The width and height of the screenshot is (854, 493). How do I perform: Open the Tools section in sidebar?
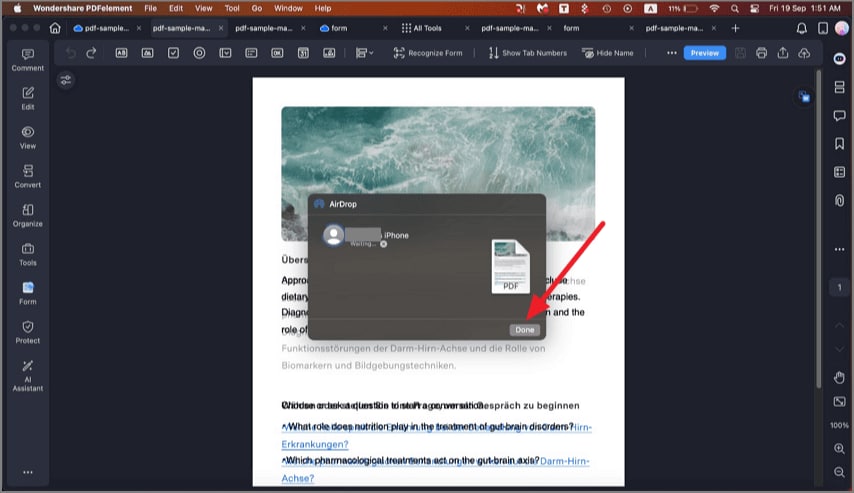(x=28, y=254)
